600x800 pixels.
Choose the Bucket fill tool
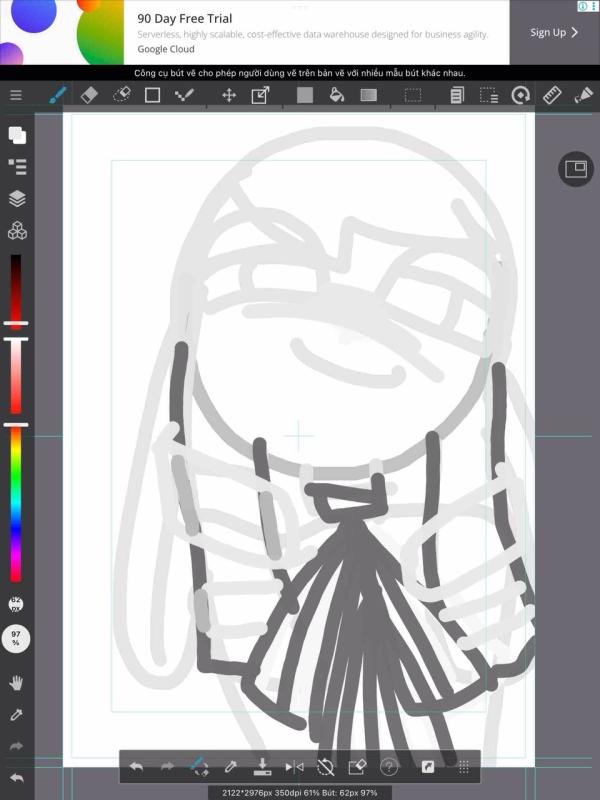tap(337, 95)
